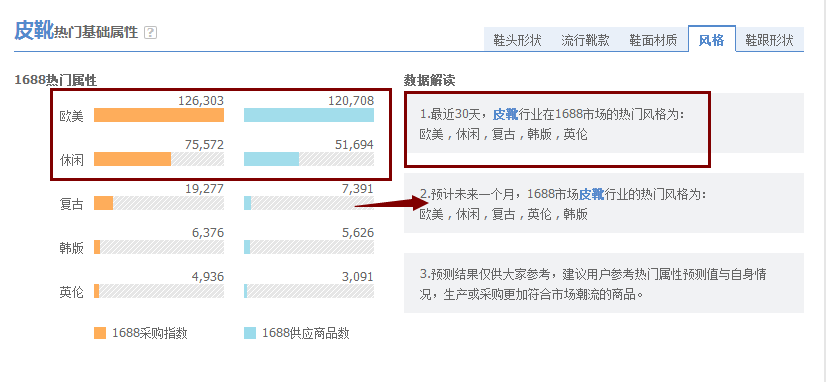Click the orange 1688采购指数 legend swatch
Screen dimensions: 826x382
[100, 333]
